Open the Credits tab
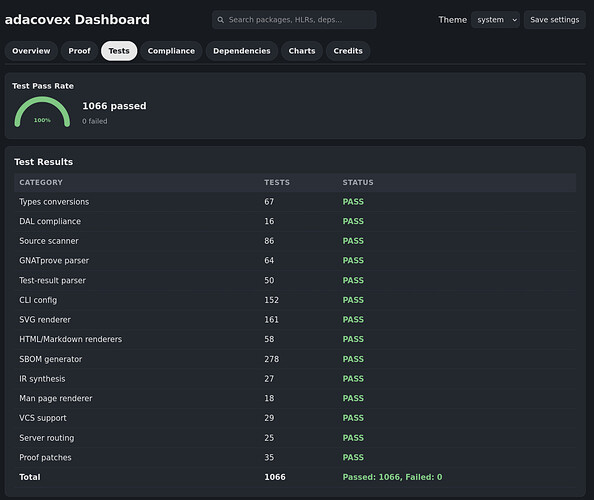 tap(348, 51)
